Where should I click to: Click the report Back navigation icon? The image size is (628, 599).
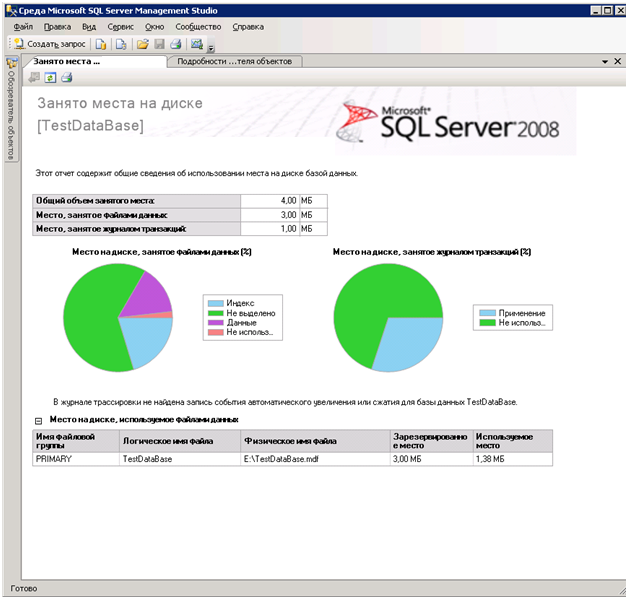[x=34, y=77]
